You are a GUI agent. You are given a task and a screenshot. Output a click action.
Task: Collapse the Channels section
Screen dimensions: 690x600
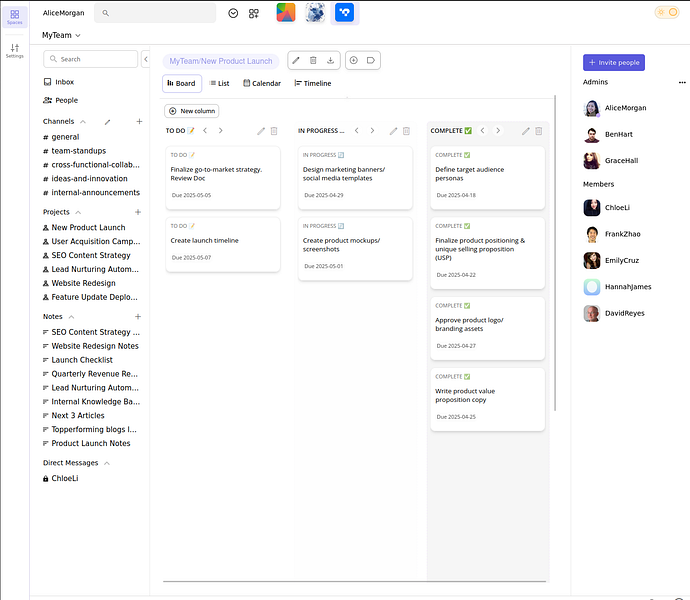pos(83,121)
